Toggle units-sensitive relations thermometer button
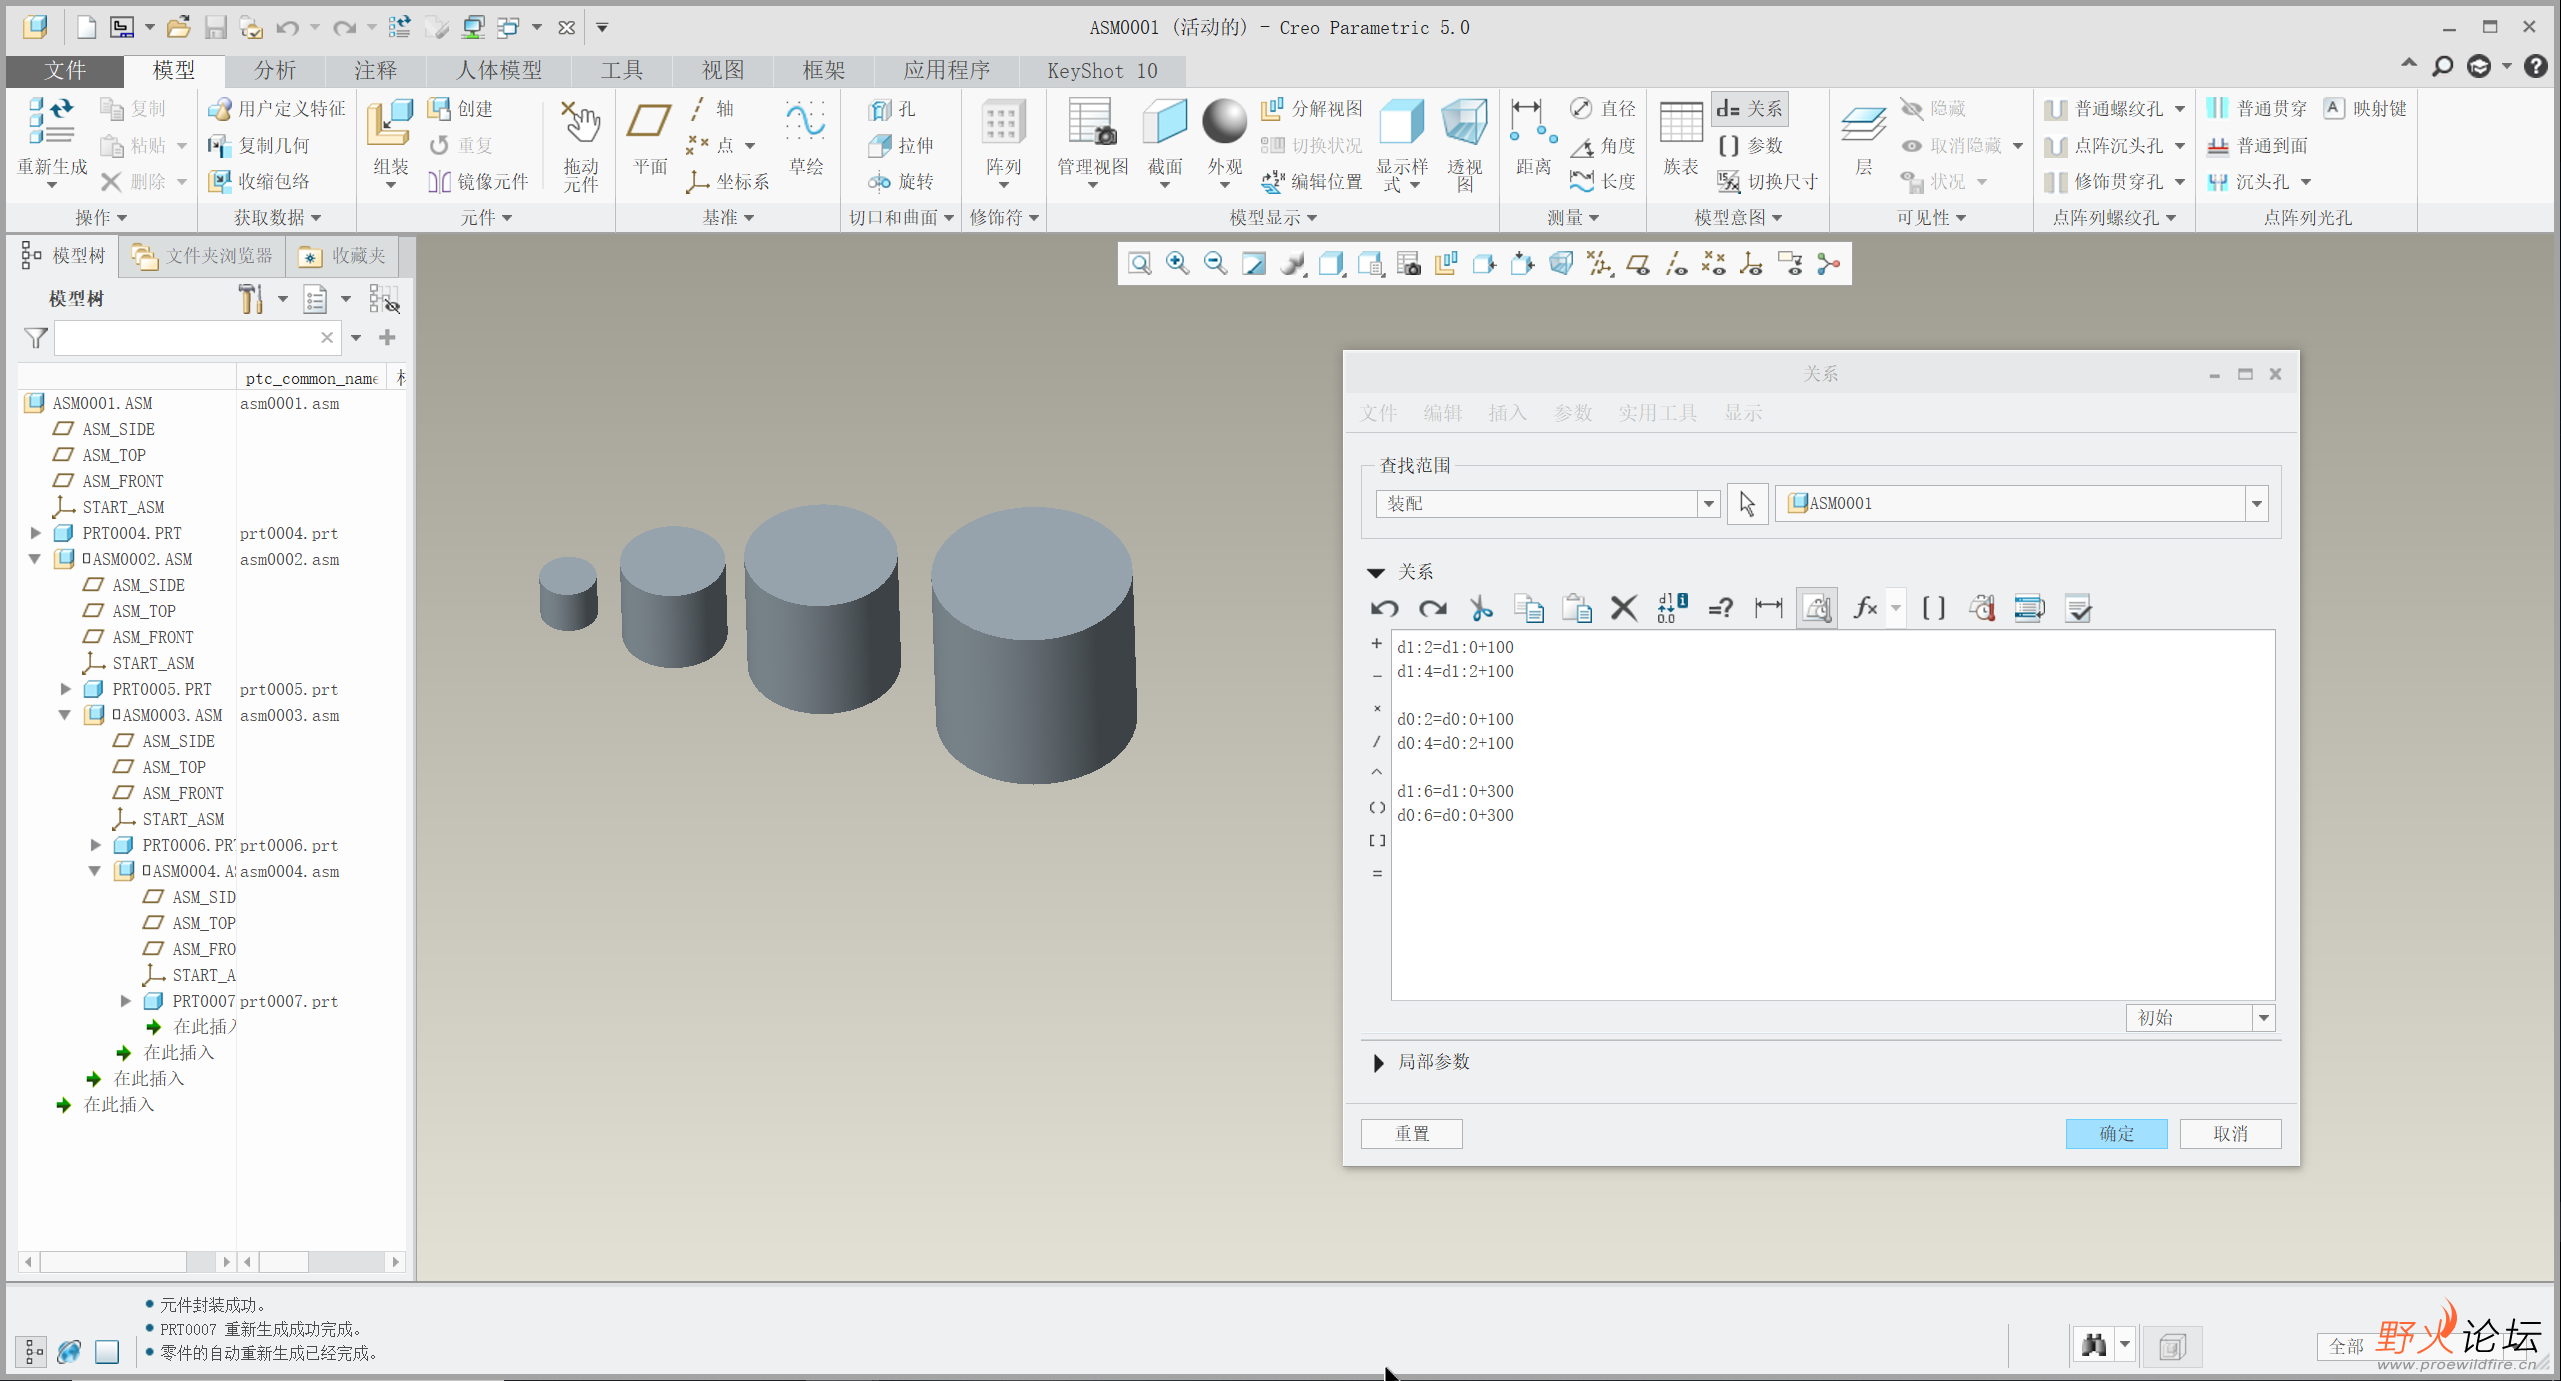Viewport: 2561px width, 1381px height. click(x=1816, y=607)
